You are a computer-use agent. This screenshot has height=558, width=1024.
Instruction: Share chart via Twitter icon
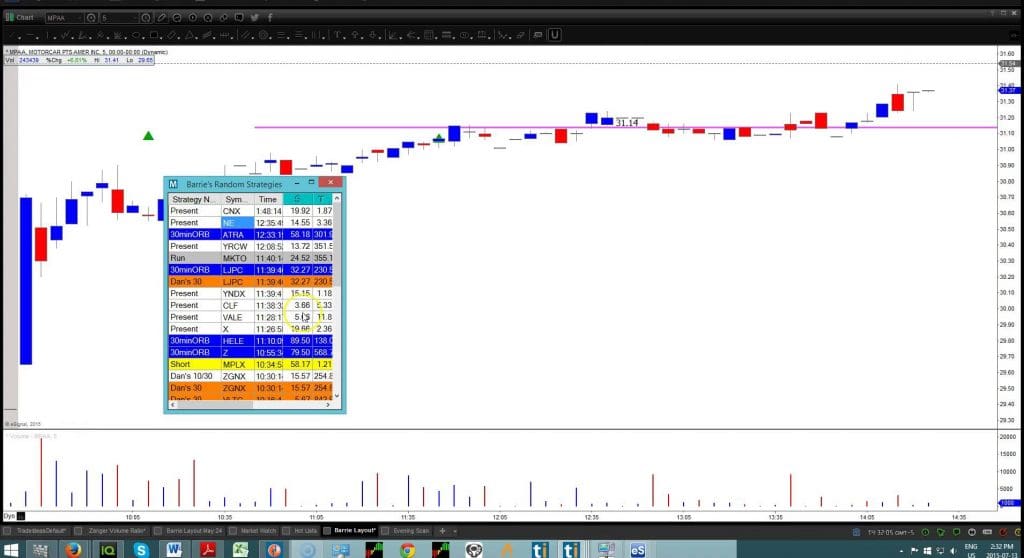(255, 18)
